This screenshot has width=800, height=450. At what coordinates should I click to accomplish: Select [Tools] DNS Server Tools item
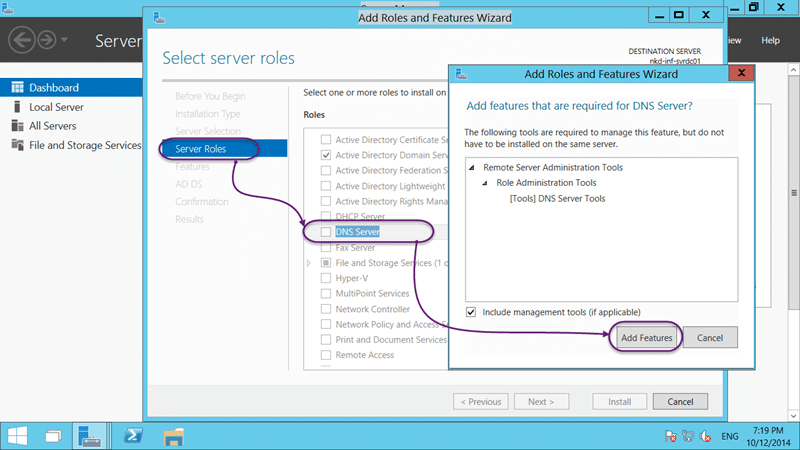(x=557, y=198)
